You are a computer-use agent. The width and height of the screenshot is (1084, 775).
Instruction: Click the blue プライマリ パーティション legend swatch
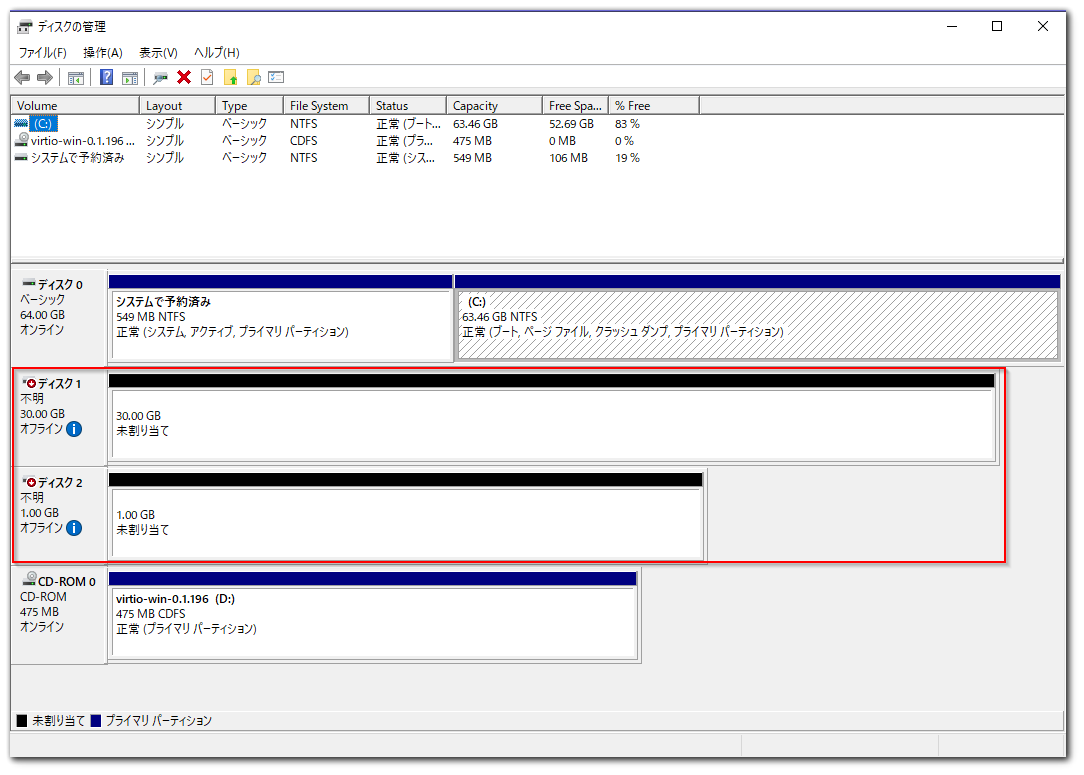pyautogui.click(x=95, y=720)
